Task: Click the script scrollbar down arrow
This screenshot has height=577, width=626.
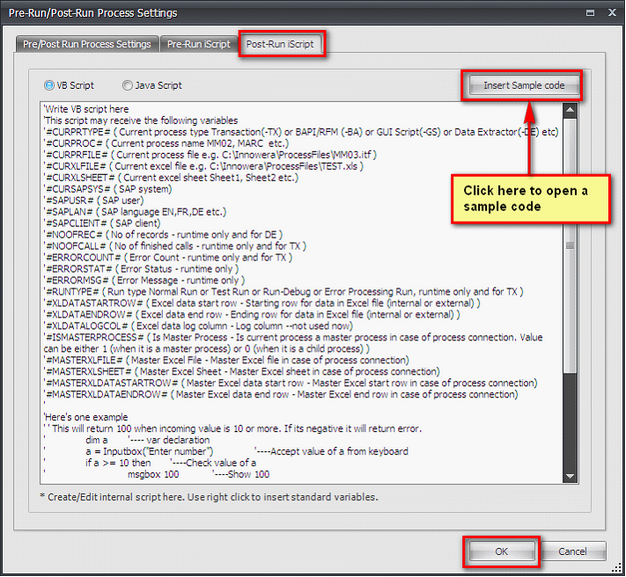Action: coord(570,479)
